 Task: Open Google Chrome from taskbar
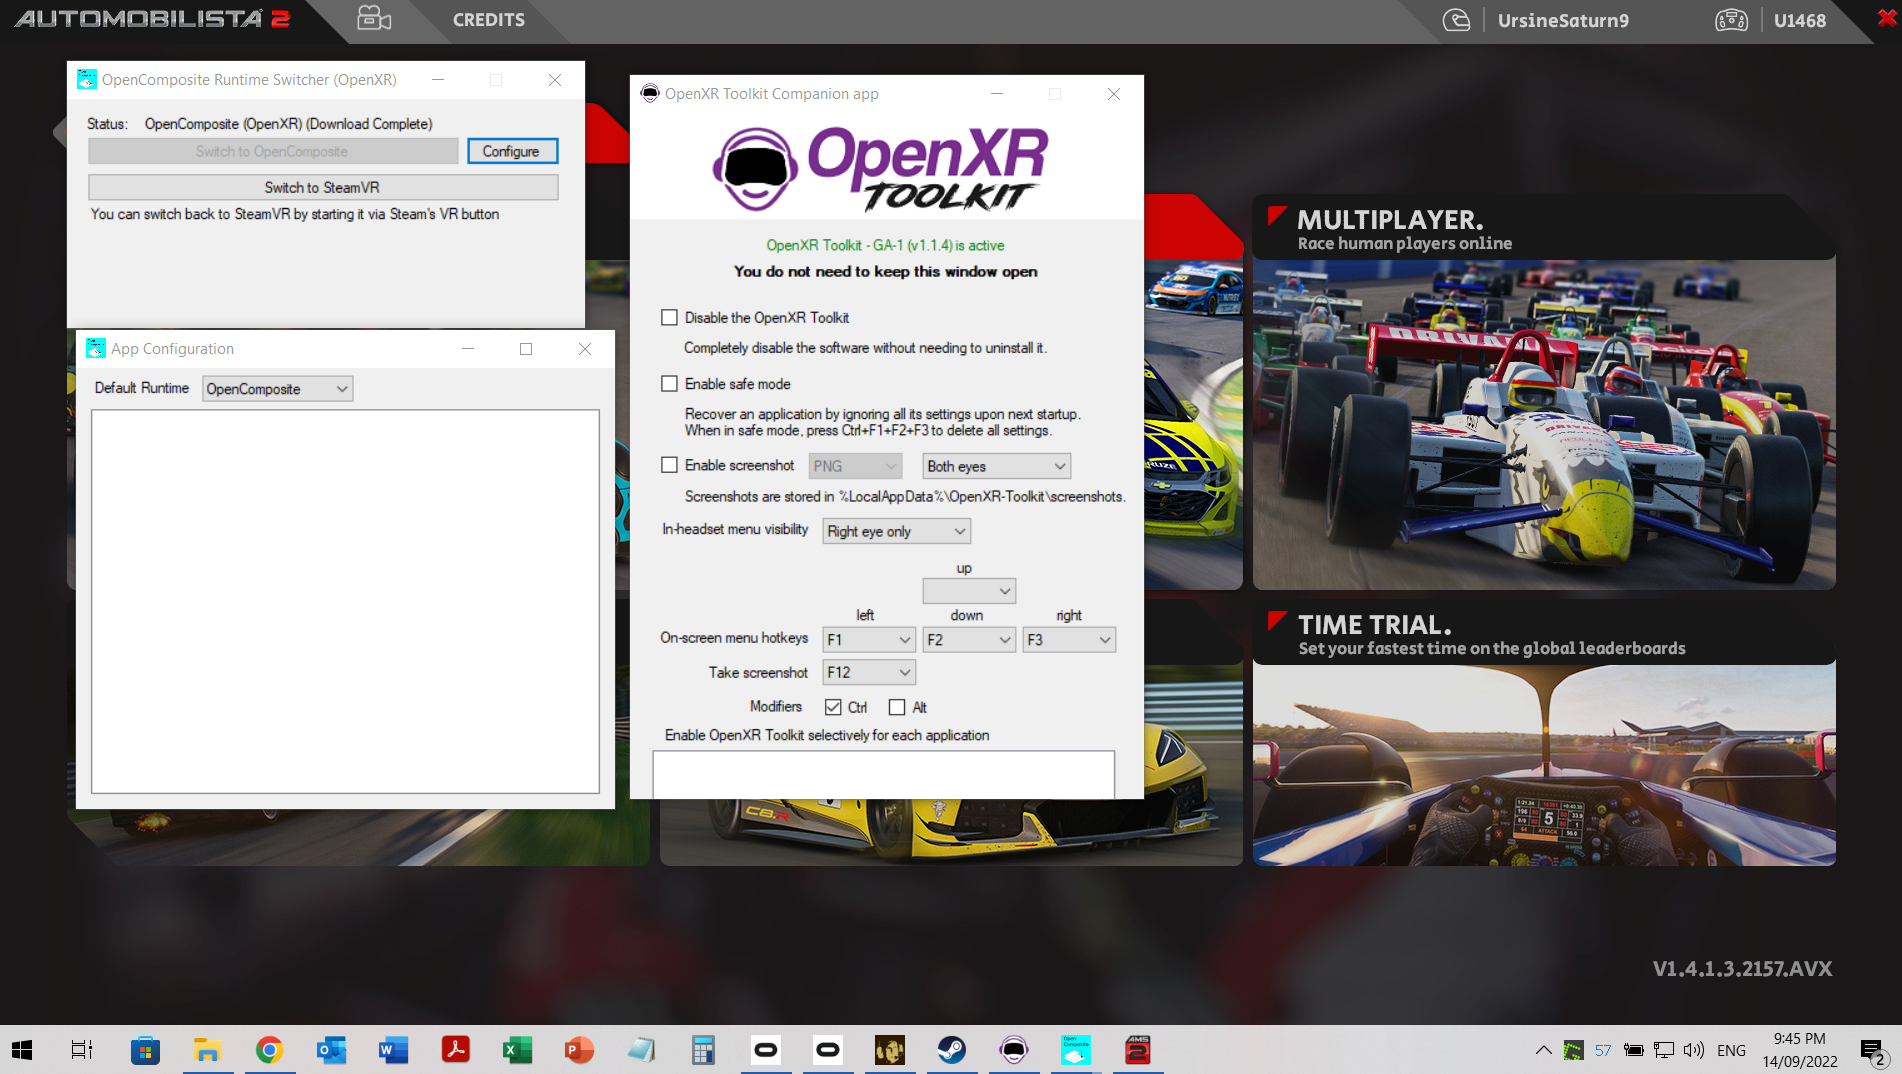(269, 1050)
